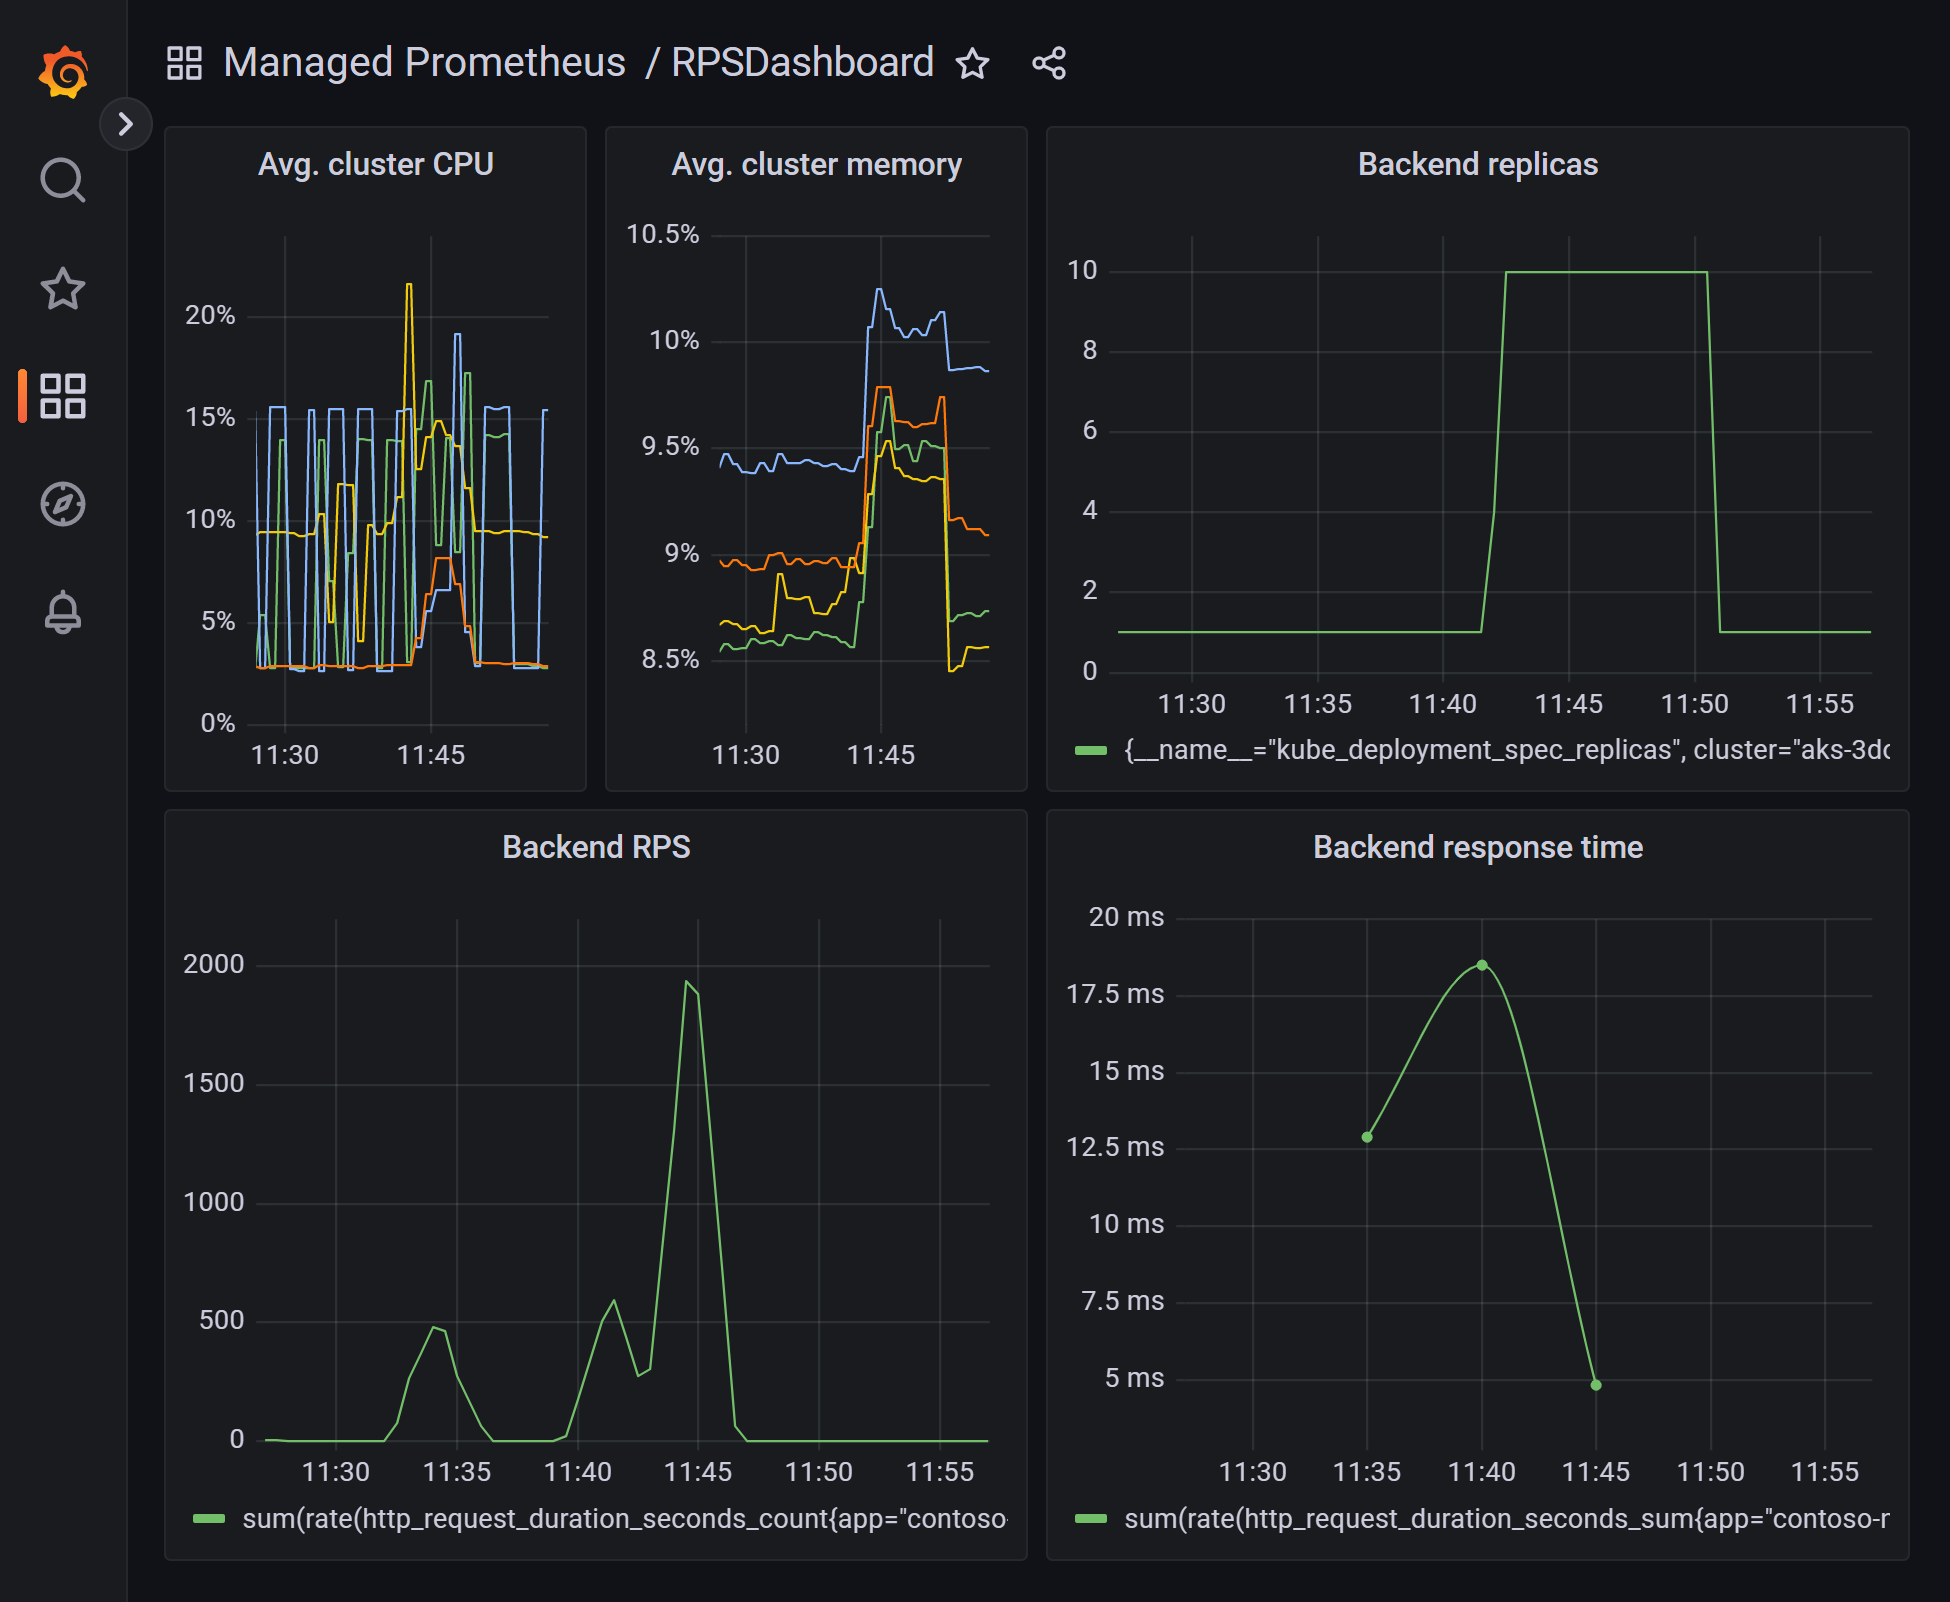The image size is (1950, 1602).
Task: Open the Backend response time panel menu
Action: [x=1477, y=847]
